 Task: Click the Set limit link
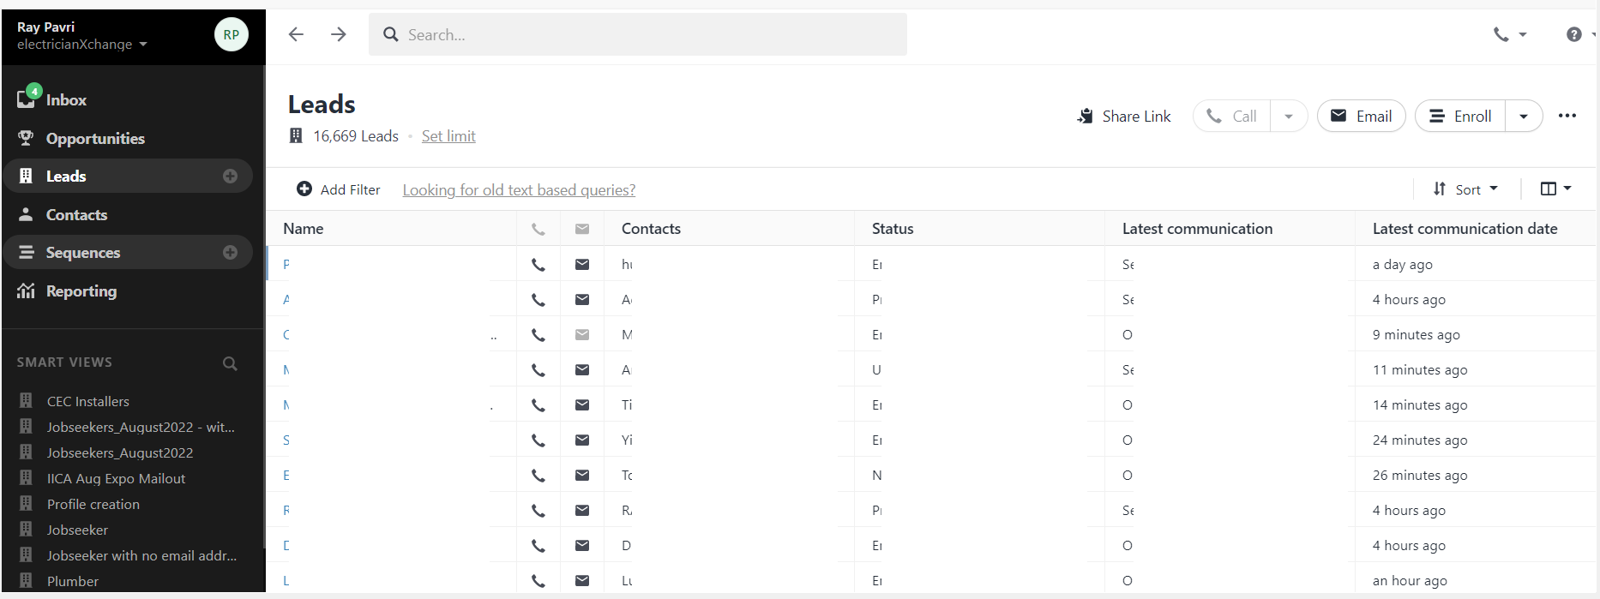point(448,136)
